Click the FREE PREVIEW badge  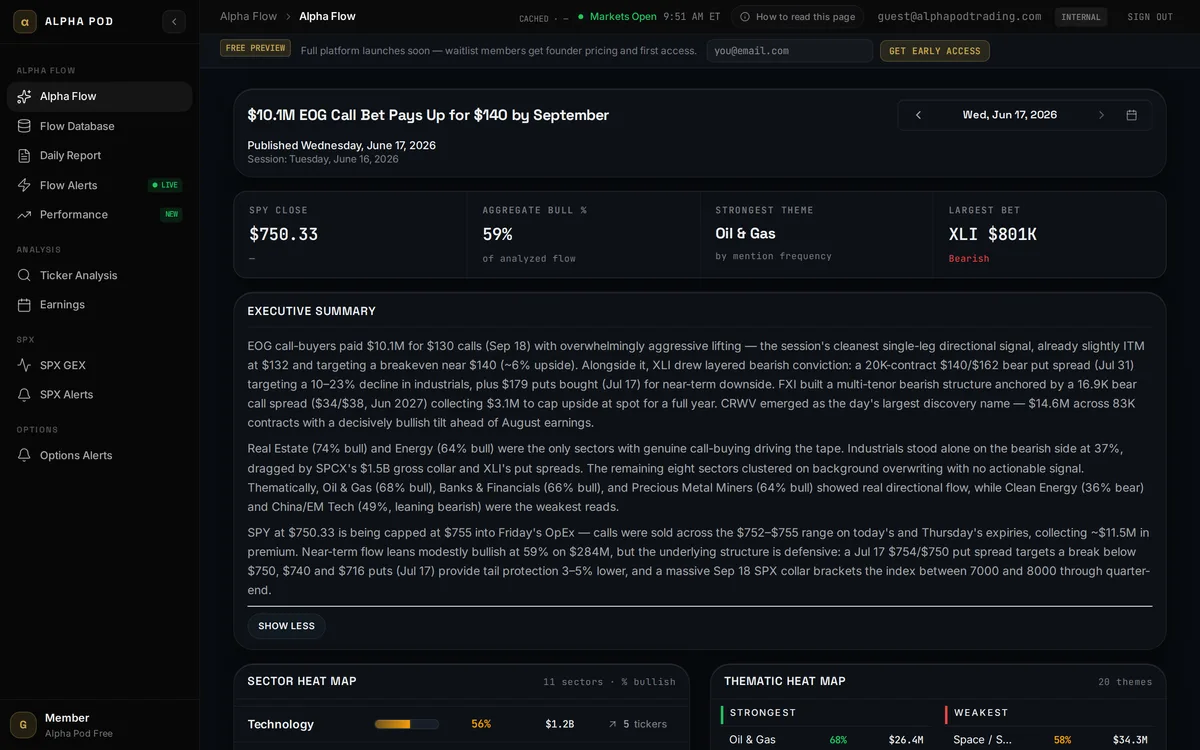(255, 48)
